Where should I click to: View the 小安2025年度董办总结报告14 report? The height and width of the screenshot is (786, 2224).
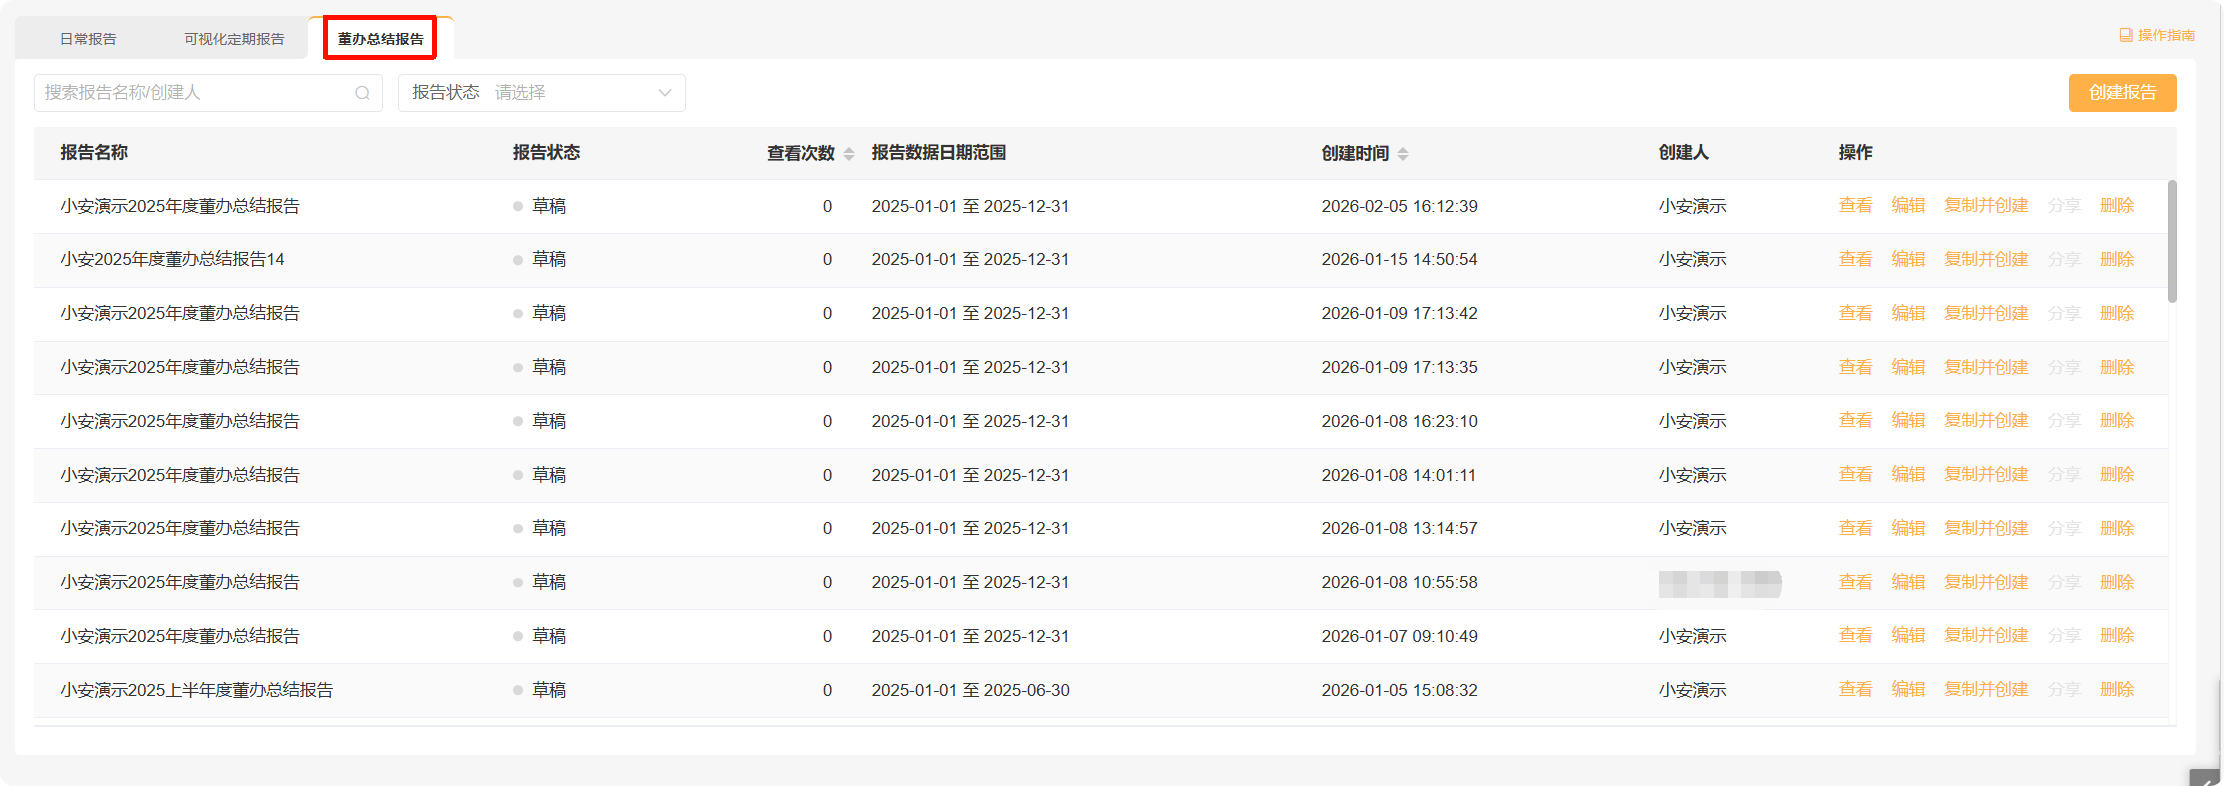click(1855, 259)
